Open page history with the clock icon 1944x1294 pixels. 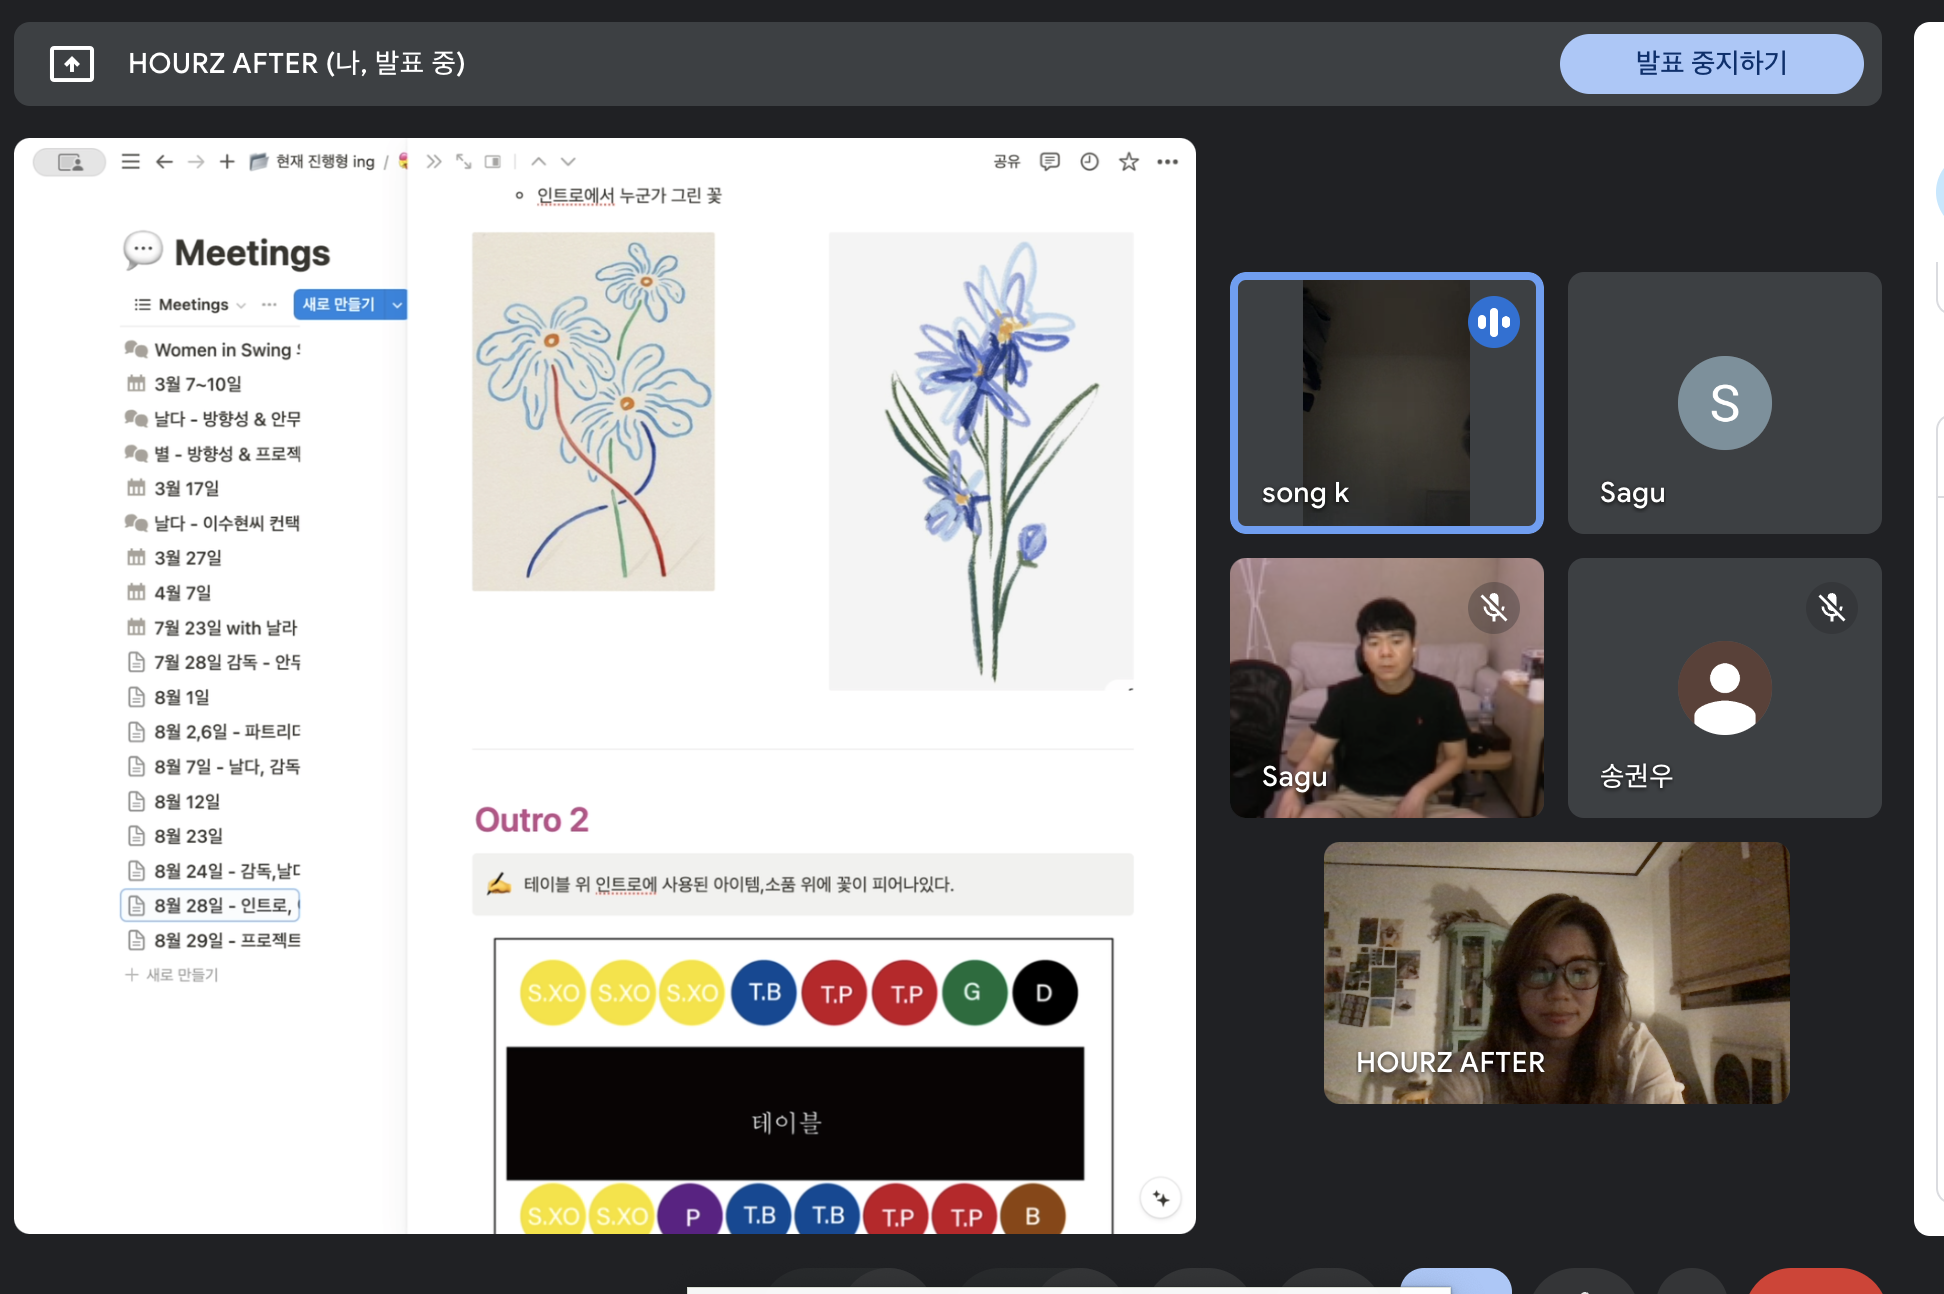pos(1089,162)
